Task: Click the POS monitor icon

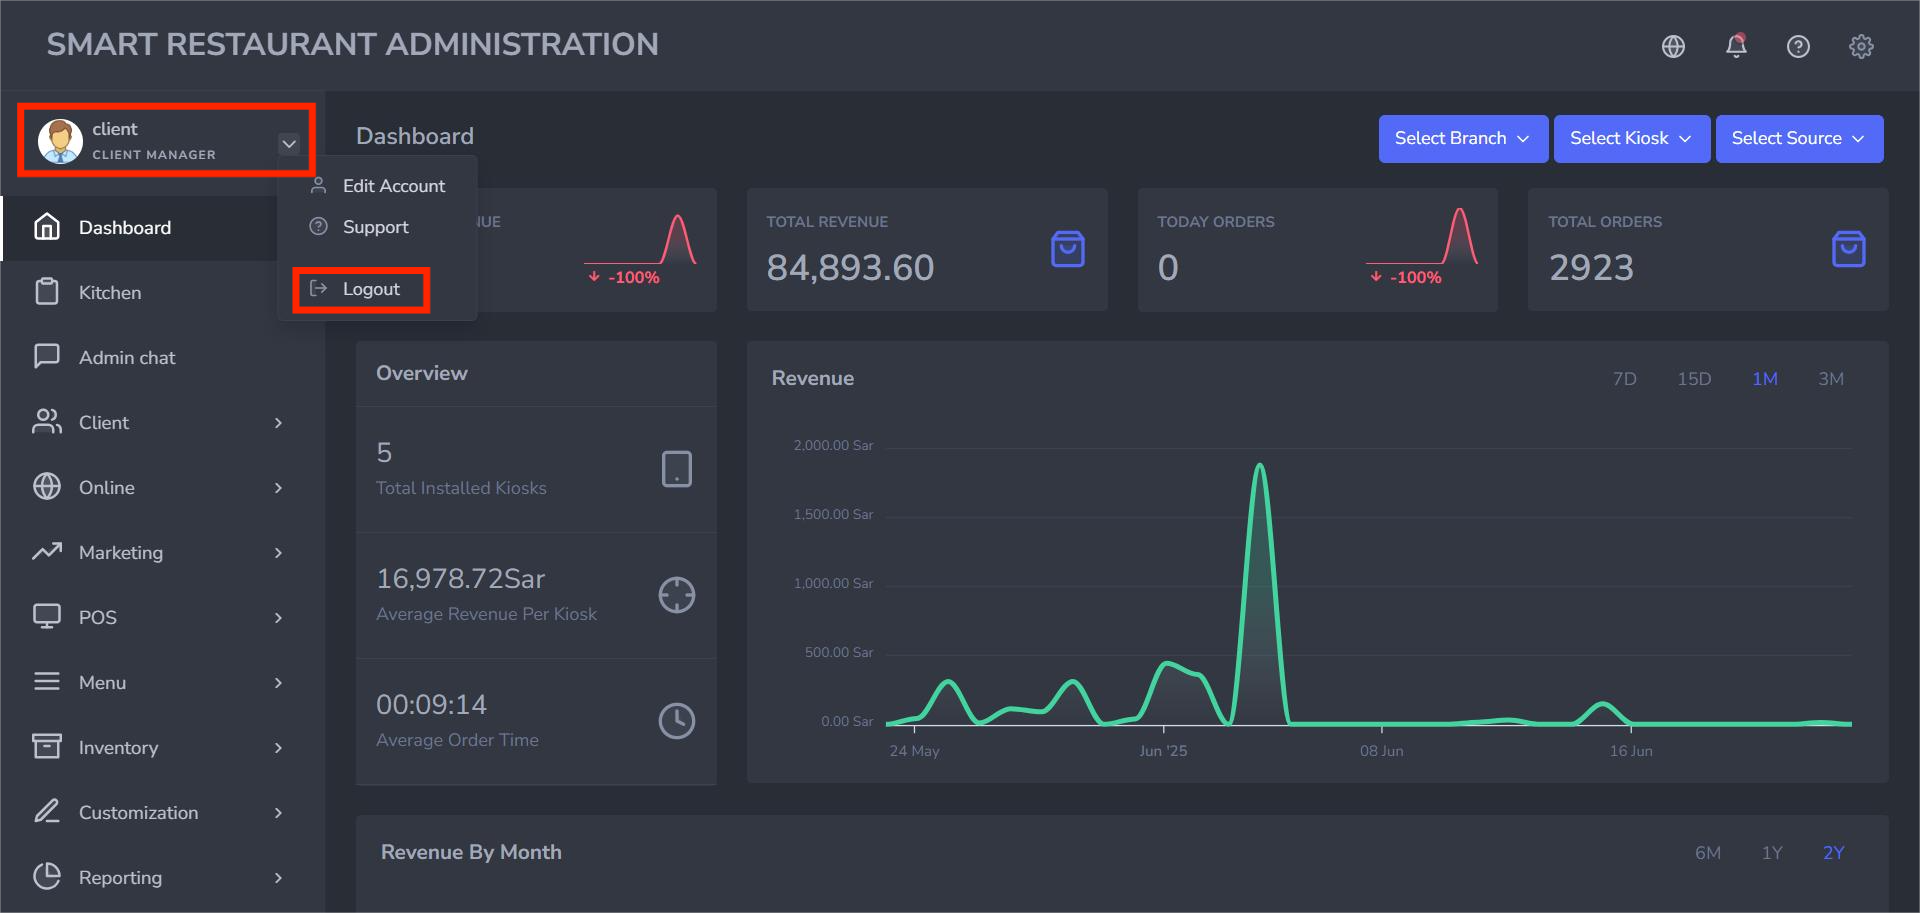Action: pyautogui.click(x=47, y=617)
